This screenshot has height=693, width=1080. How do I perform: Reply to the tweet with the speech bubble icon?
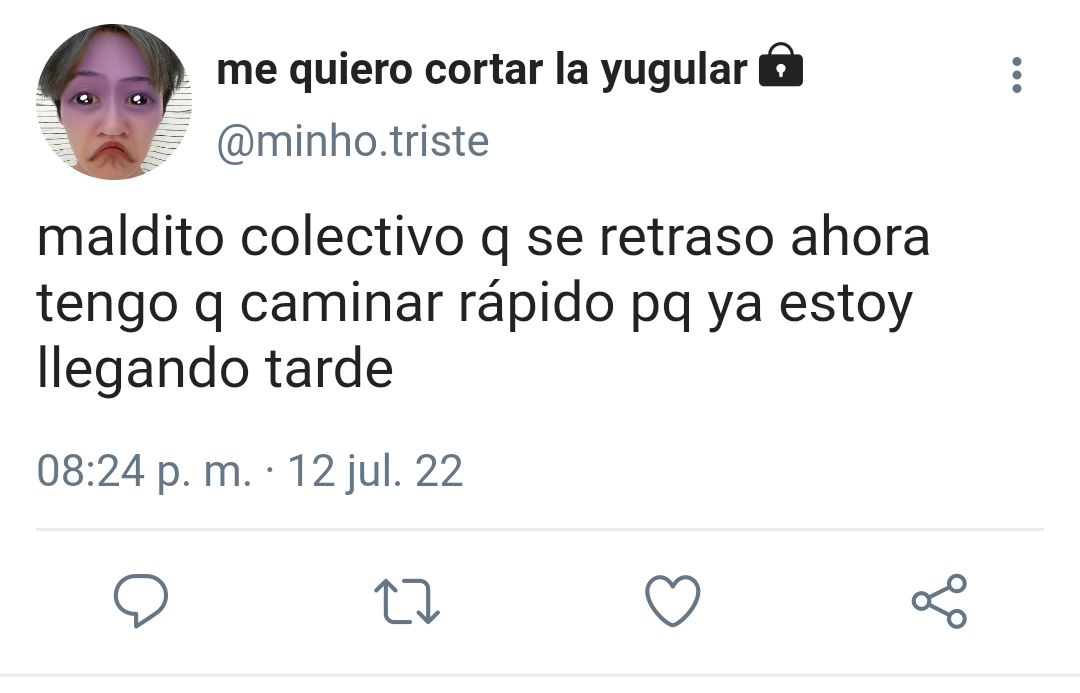tap(141, 601)
